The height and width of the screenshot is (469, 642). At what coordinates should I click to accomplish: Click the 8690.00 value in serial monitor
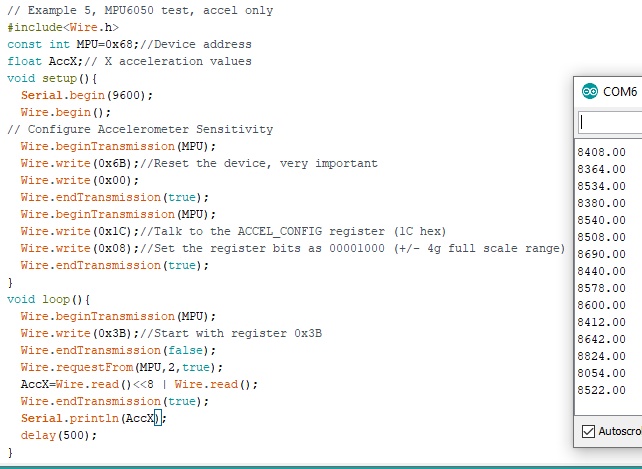(602, 254)
